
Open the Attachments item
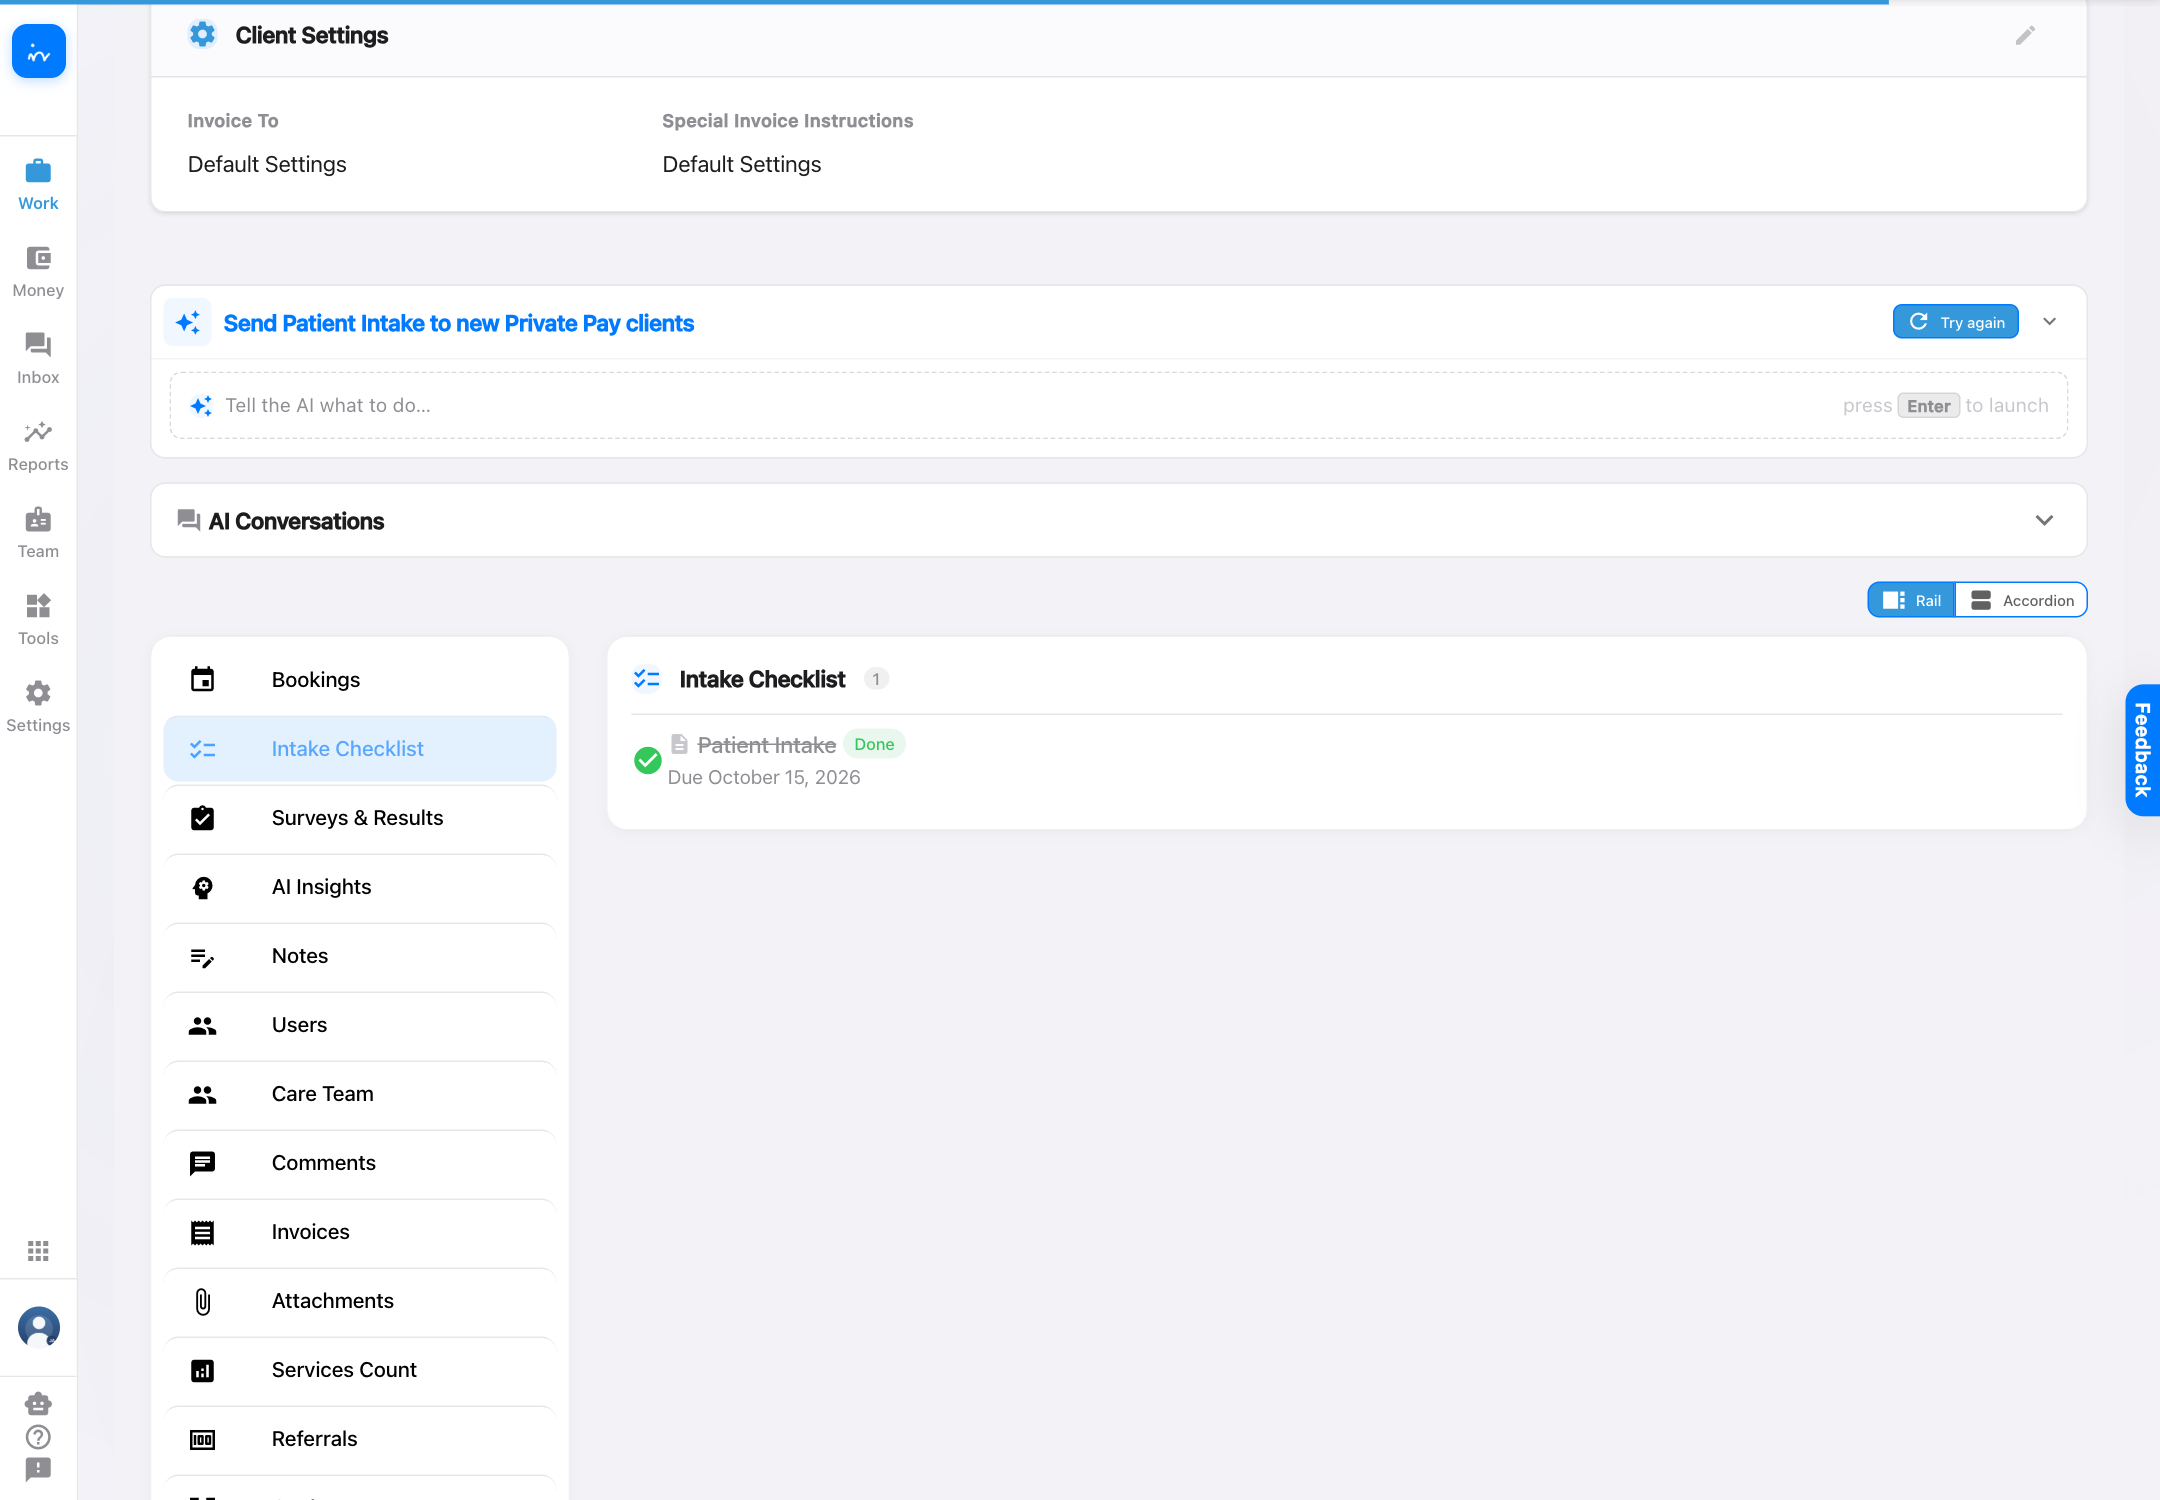coord(360,1301)
